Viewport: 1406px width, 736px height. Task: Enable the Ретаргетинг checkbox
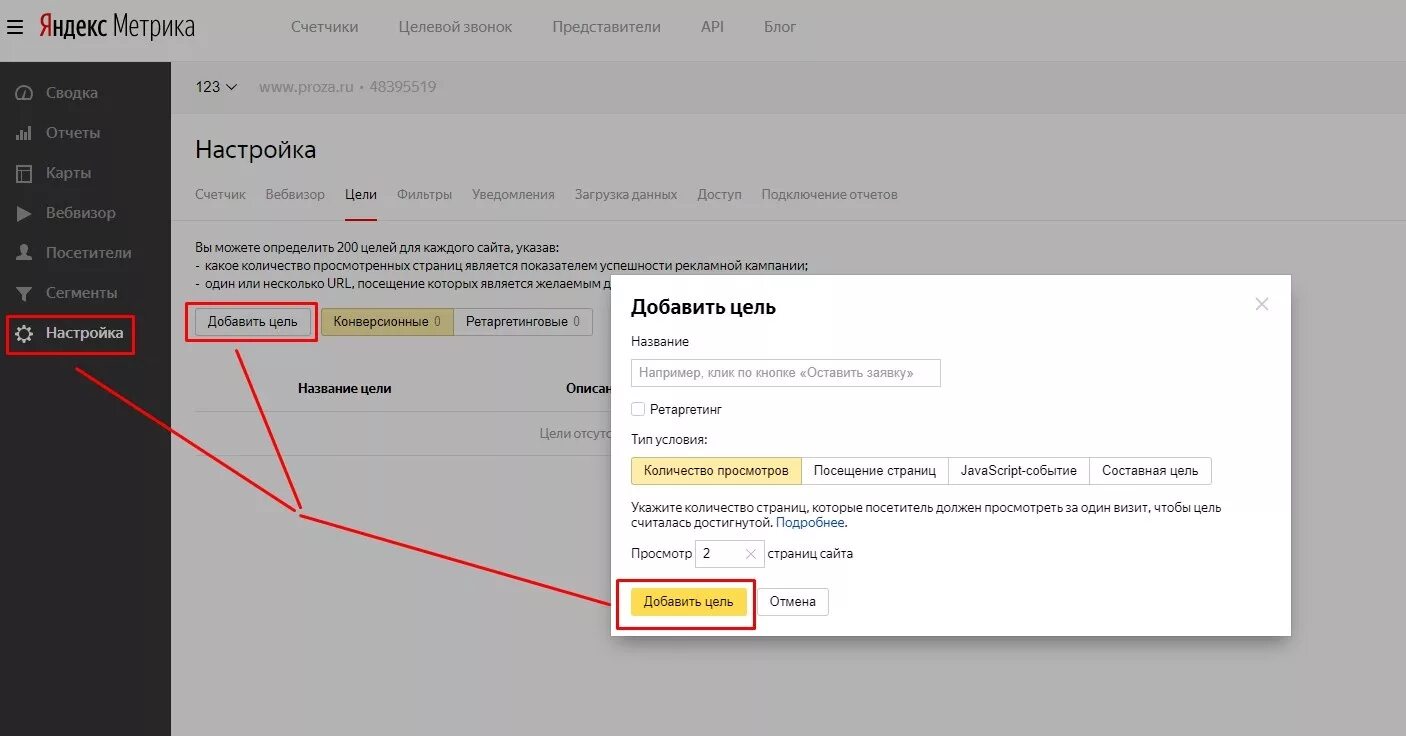coord(638,409)
